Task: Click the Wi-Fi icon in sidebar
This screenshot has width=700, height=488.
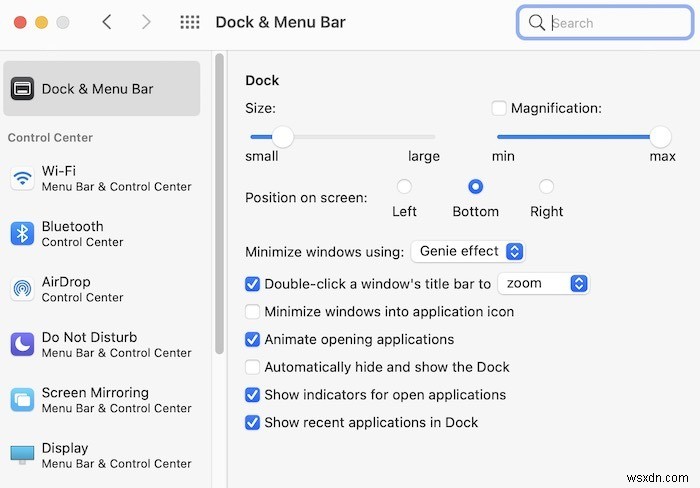Action: (22, 179)
